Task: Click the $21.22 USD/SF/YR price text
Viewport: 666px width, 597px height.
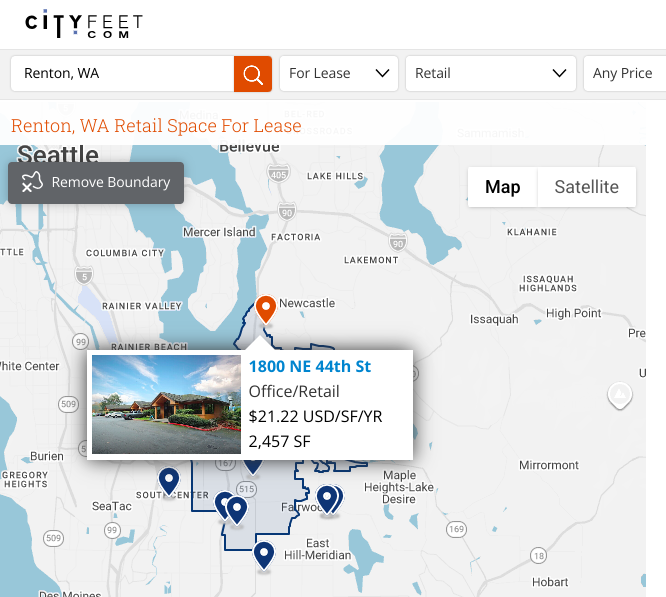Action: [x=315, y=416]
